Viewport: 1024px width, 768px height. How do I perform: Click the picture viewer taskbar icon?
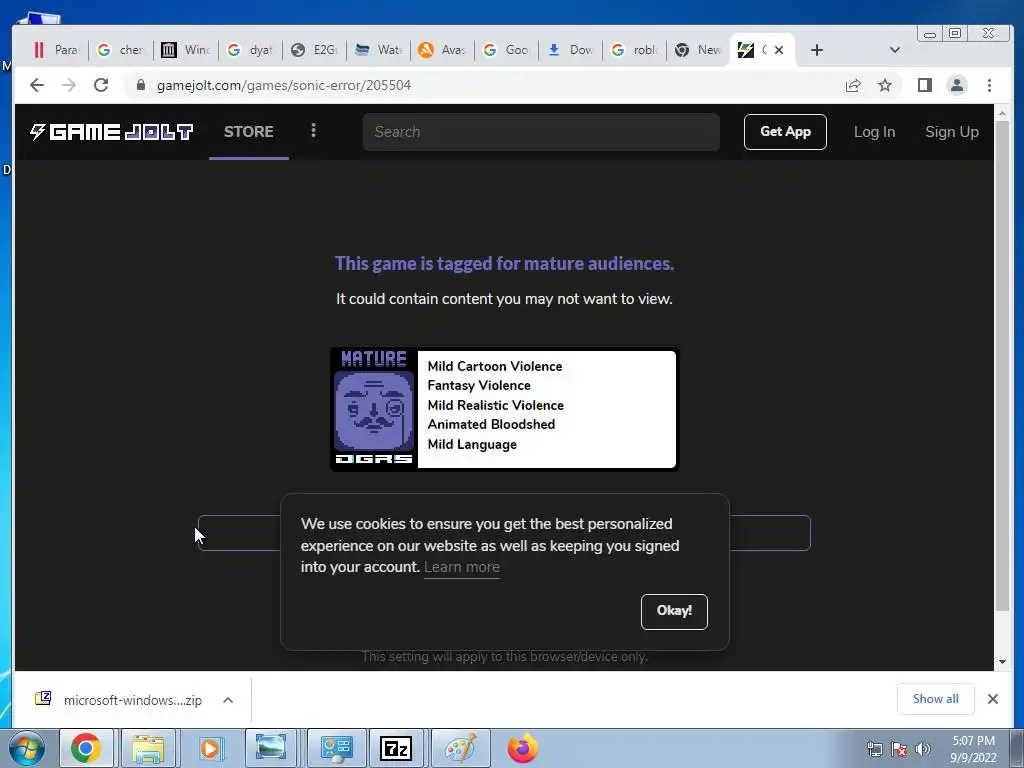tap(270, 748)
